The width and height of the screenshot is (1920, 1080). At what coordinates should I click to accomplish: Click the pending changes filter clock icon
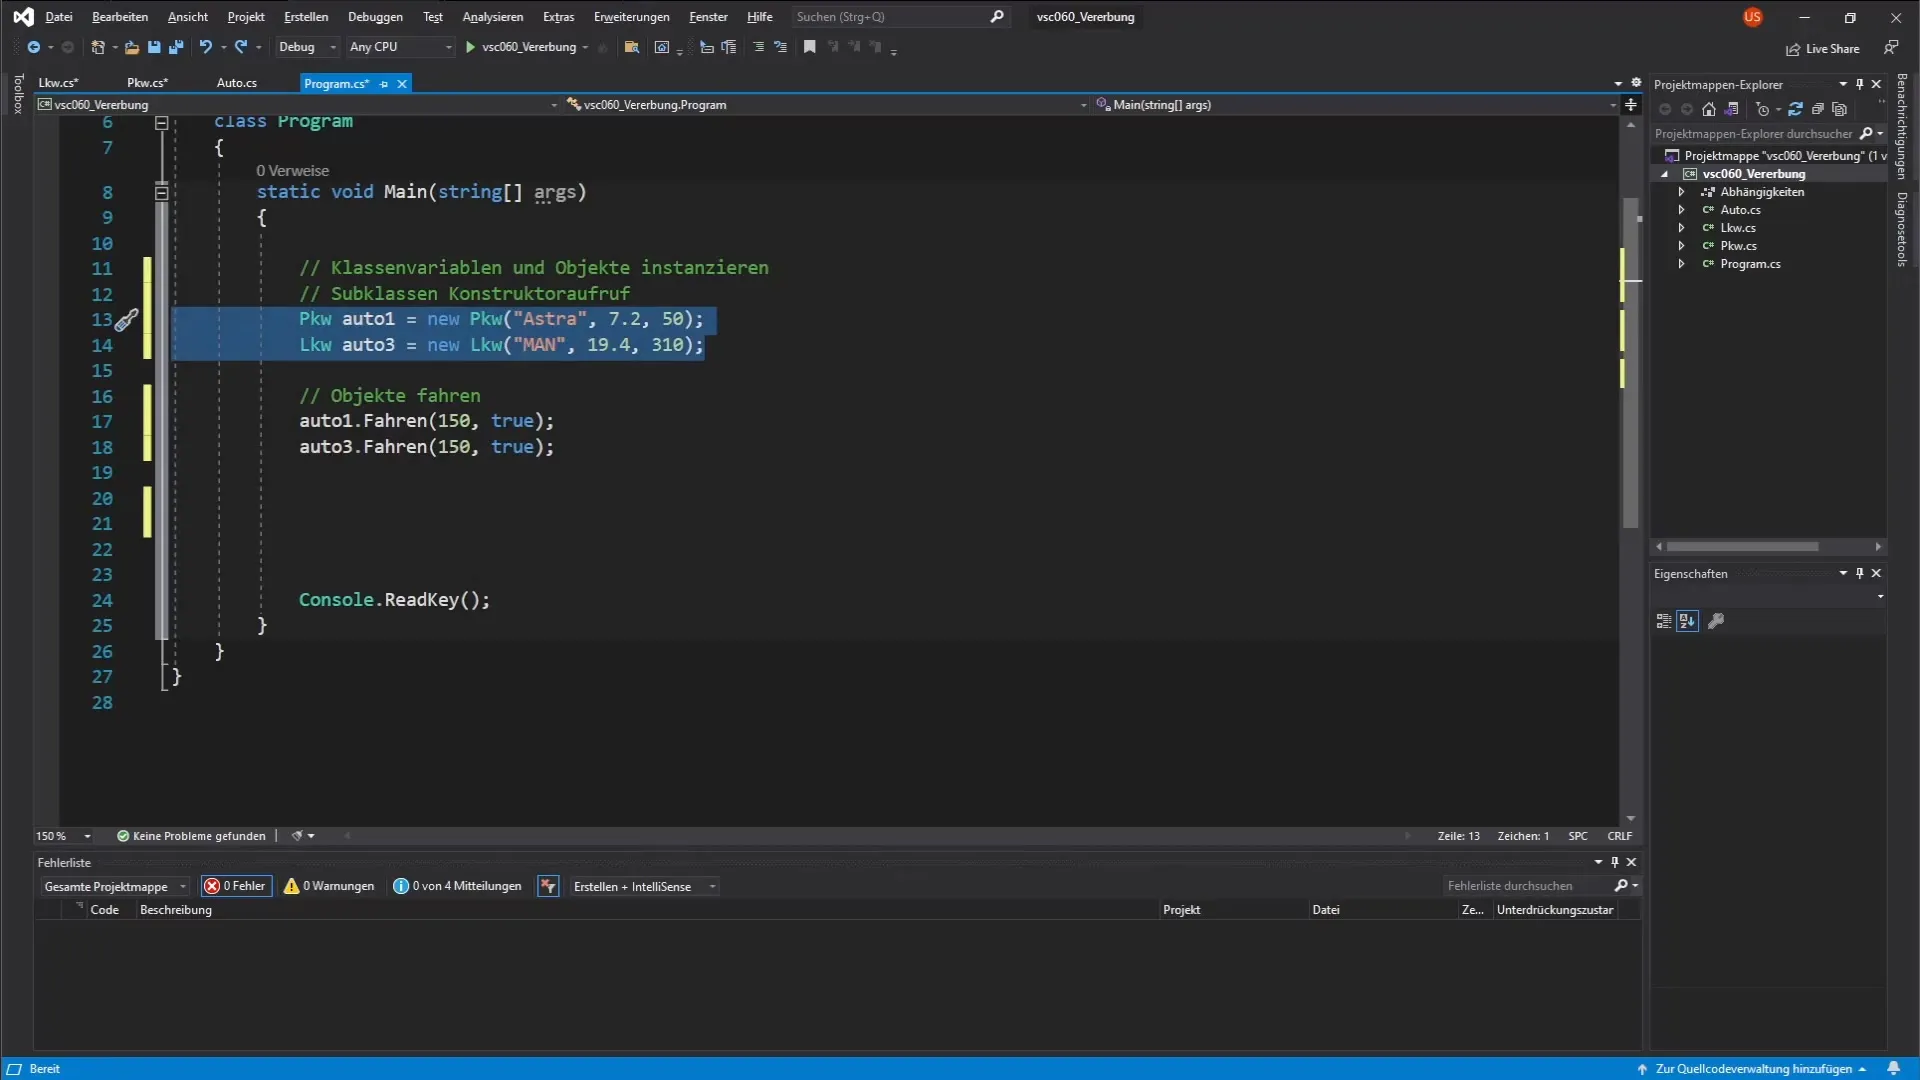click(x=1762, y=110)
